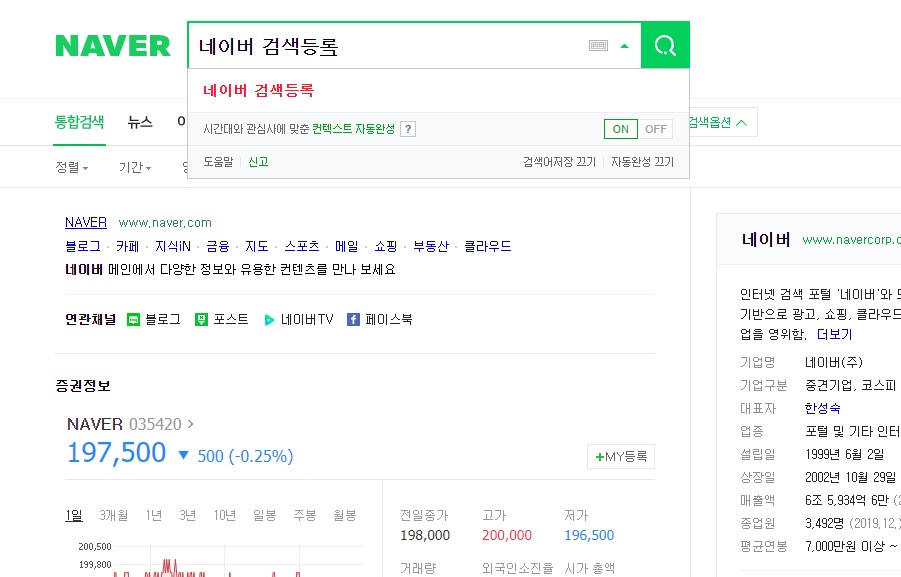
Task: Open the 부동산 sublink
Action: pos(431,246)
